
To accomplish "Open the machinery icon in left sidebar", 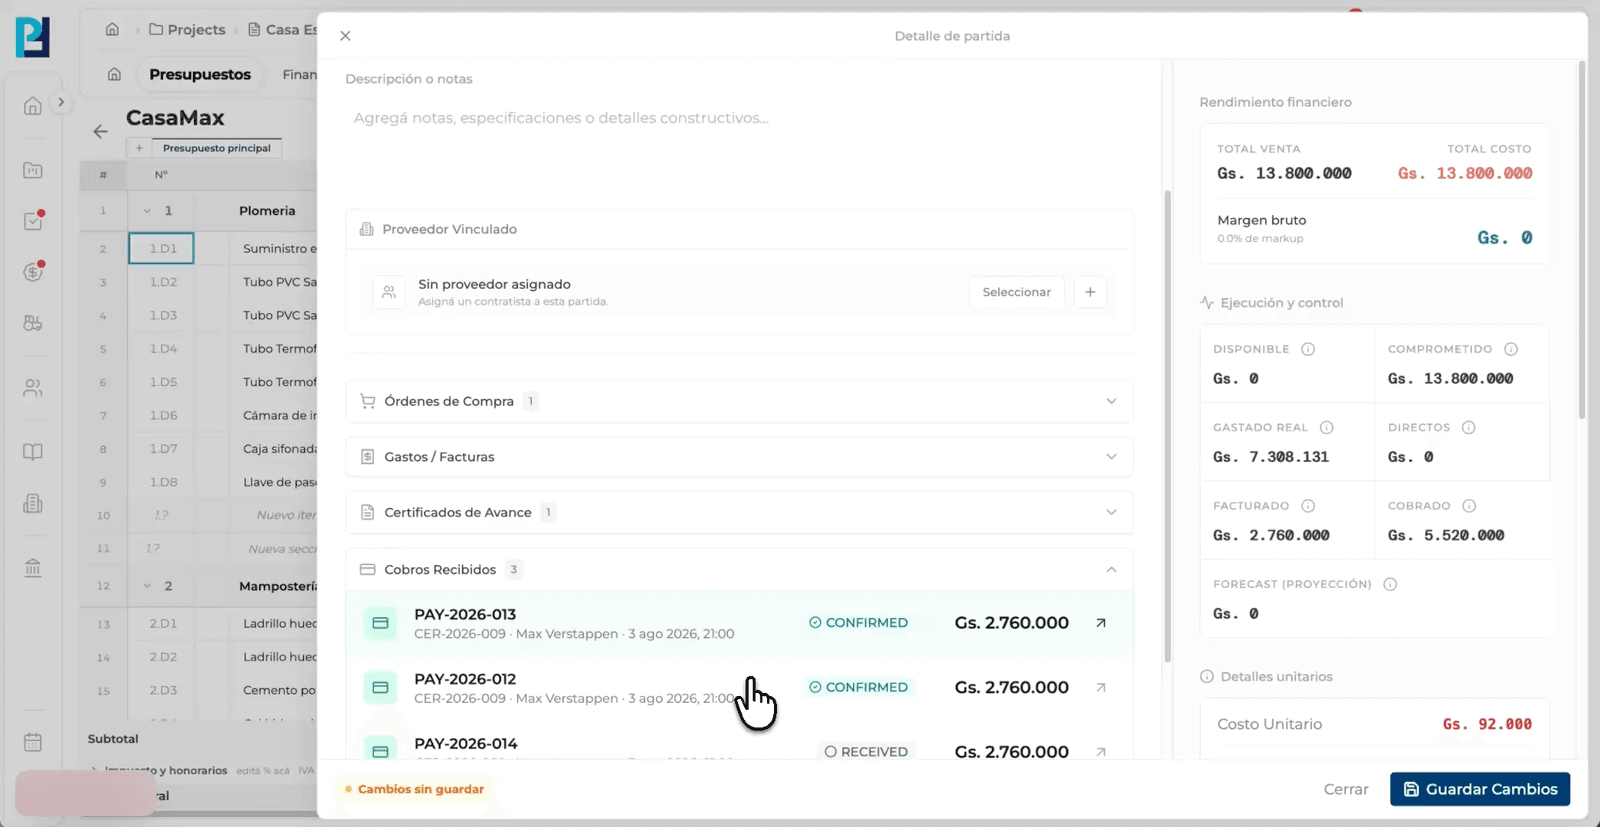I will 33,323.
